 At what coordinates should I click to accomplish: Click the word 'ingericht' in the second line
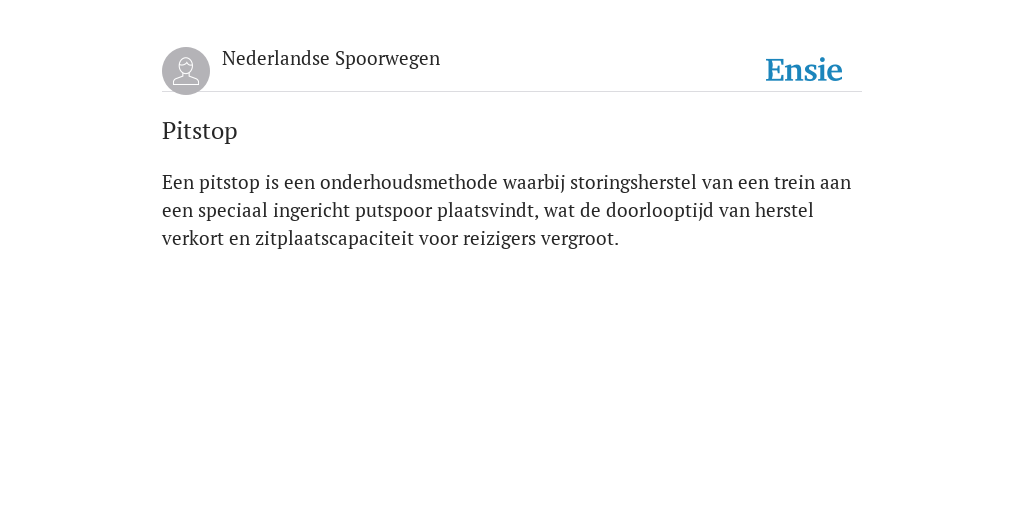312,211
